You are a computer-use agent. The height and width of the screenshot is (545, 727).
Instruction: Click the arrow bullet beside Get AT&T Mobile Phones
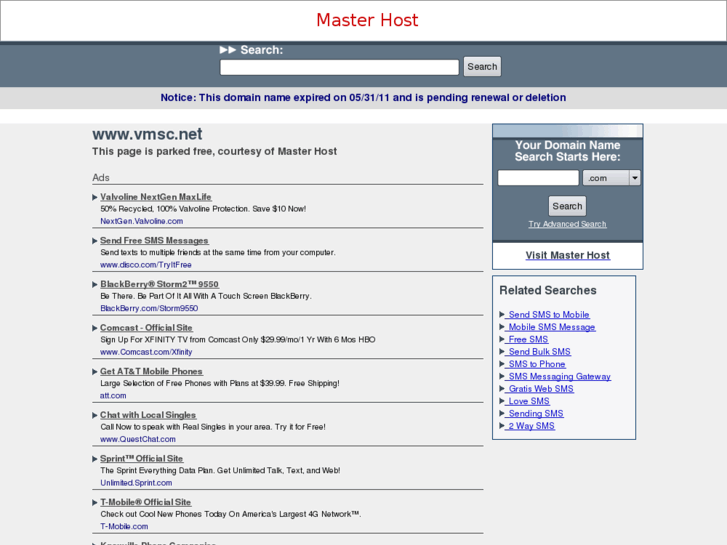click(x=95, y=372)
